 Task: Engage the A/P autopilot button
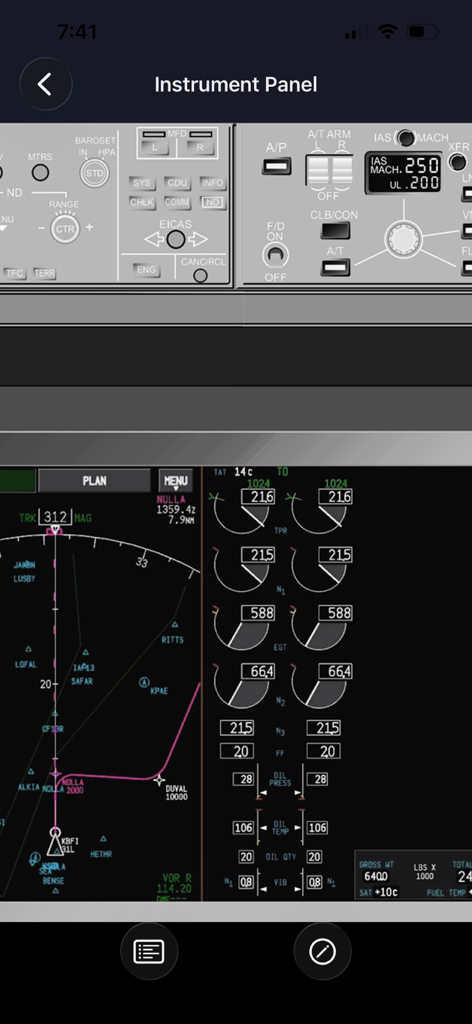tap(276, 166)
